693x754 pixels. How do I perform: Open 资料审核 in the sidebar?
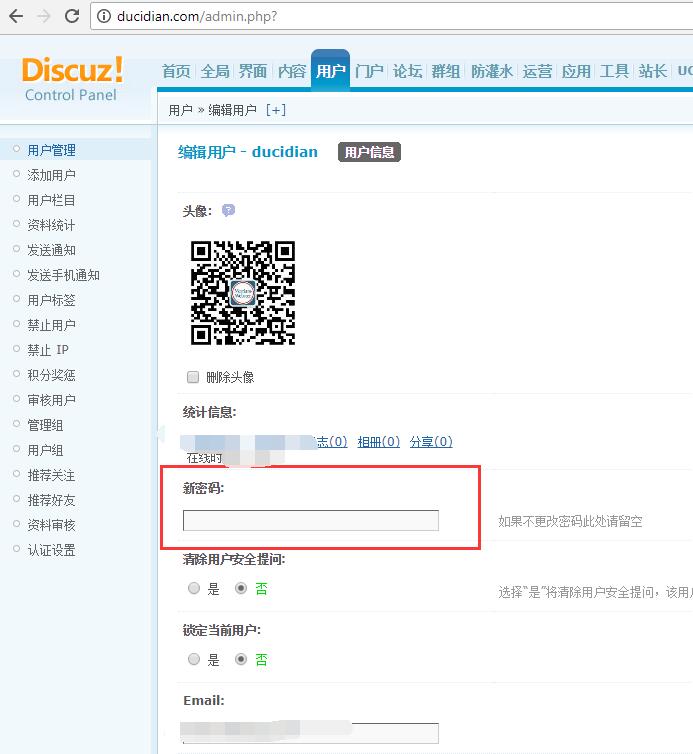(x=51, y=525)
